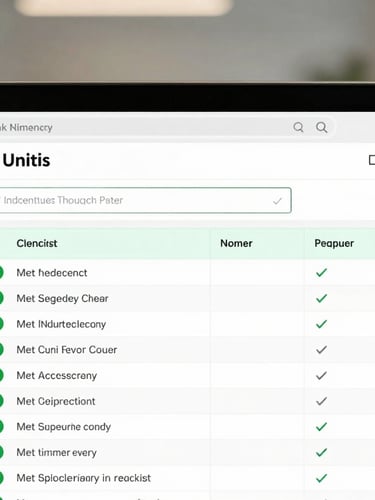Select 'Met Splocleriaary in reackist' text
This screenshot has width=375, height=500.
click(83, 478)
